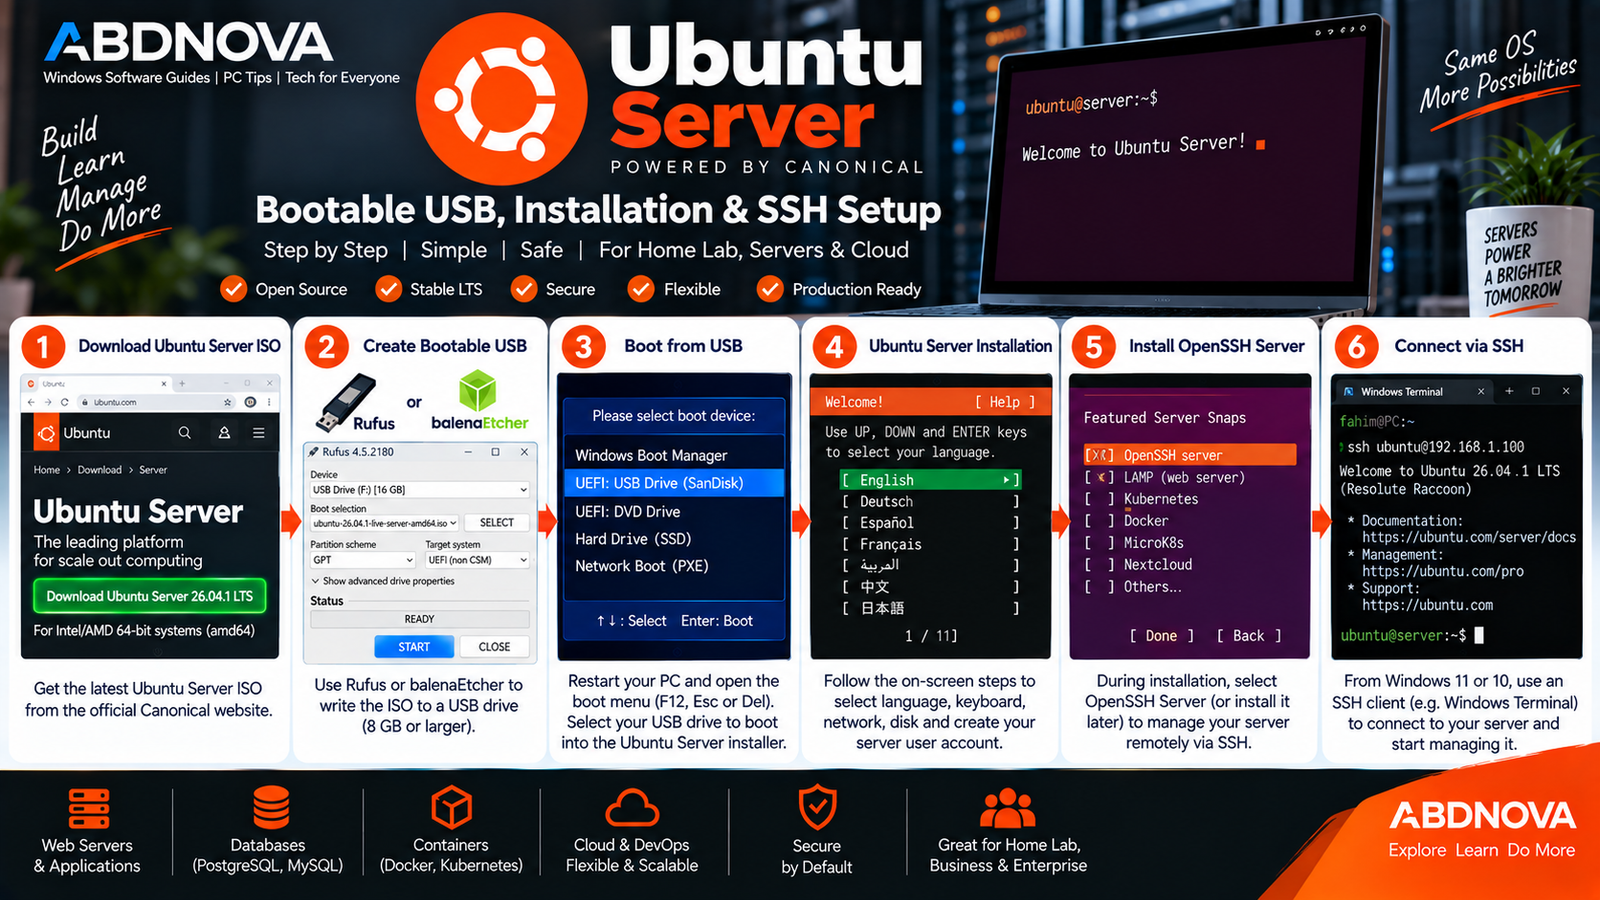Open the Target system UEFI dropdown
The height and width of the screenshot is (900, 1600).
pyautogui.click(x=477, y=560)
